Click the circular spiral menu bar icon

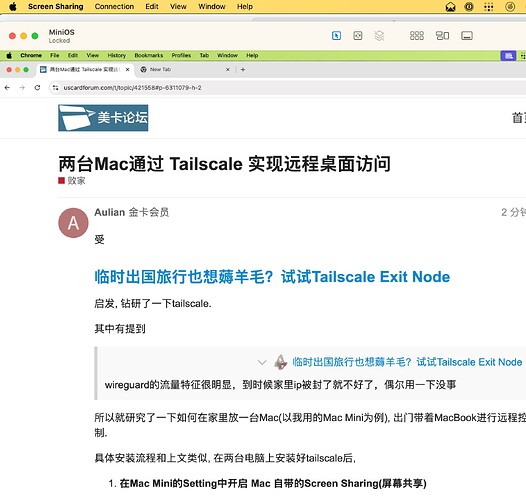coord(510,6)
